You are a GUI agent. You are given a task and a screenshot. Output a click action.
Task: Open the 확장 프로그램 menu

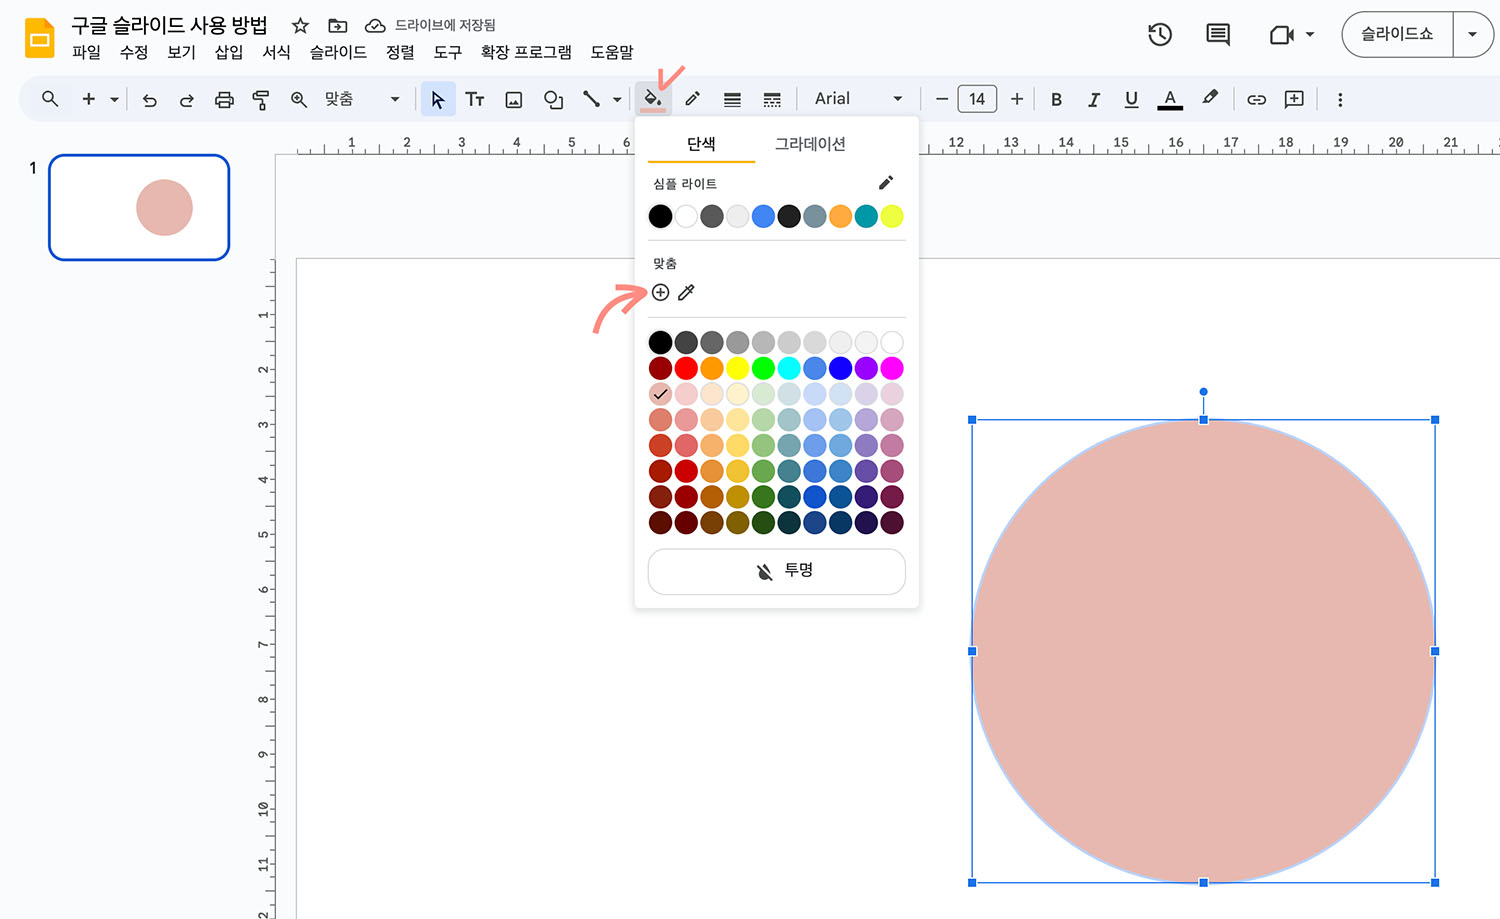pyautogui.click(x=526, y=52)
